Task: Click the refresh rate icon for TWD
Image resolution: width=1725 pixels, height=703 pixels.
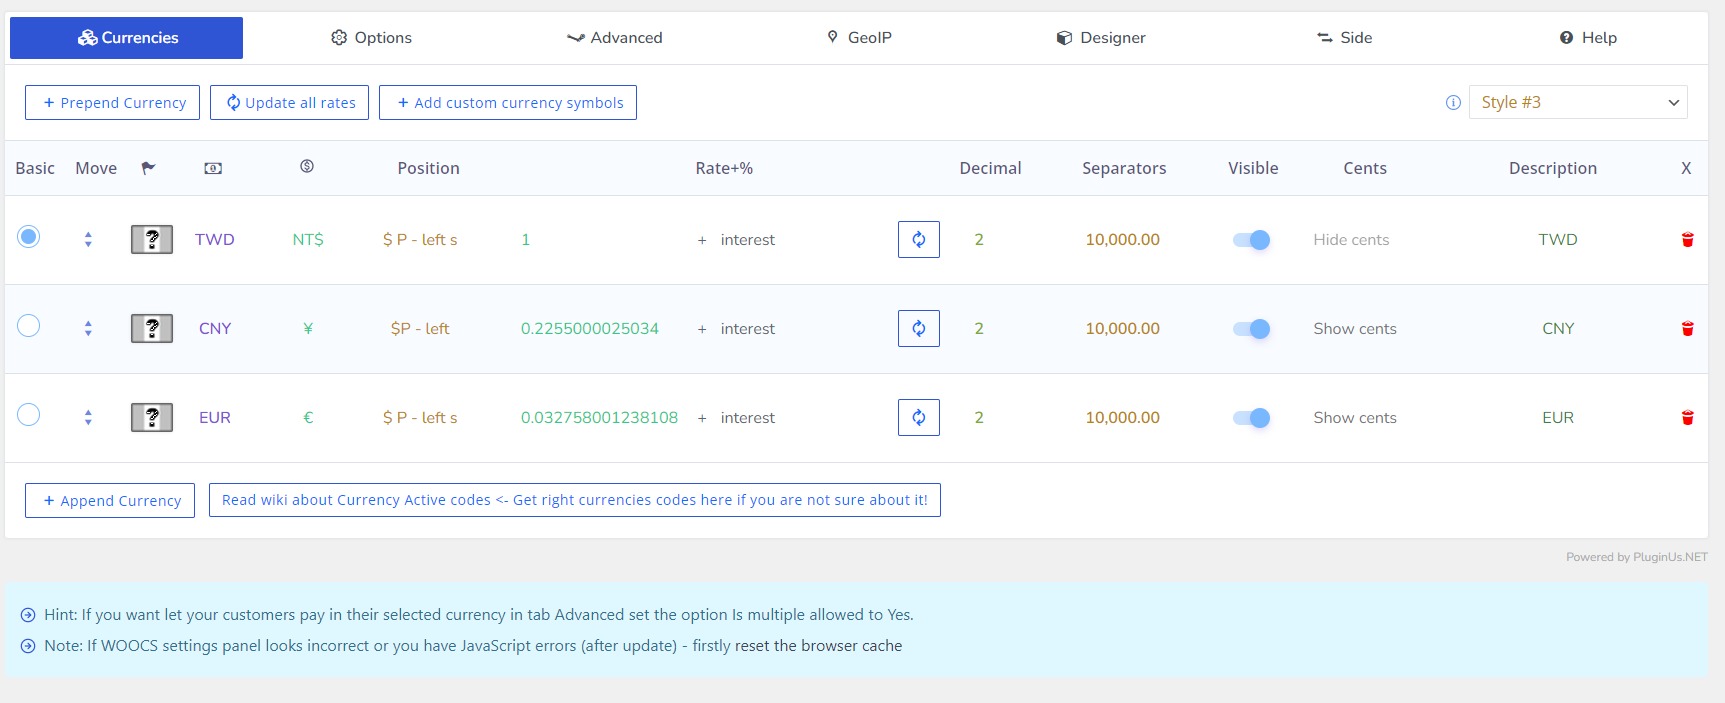Action: tap(918, 240)
